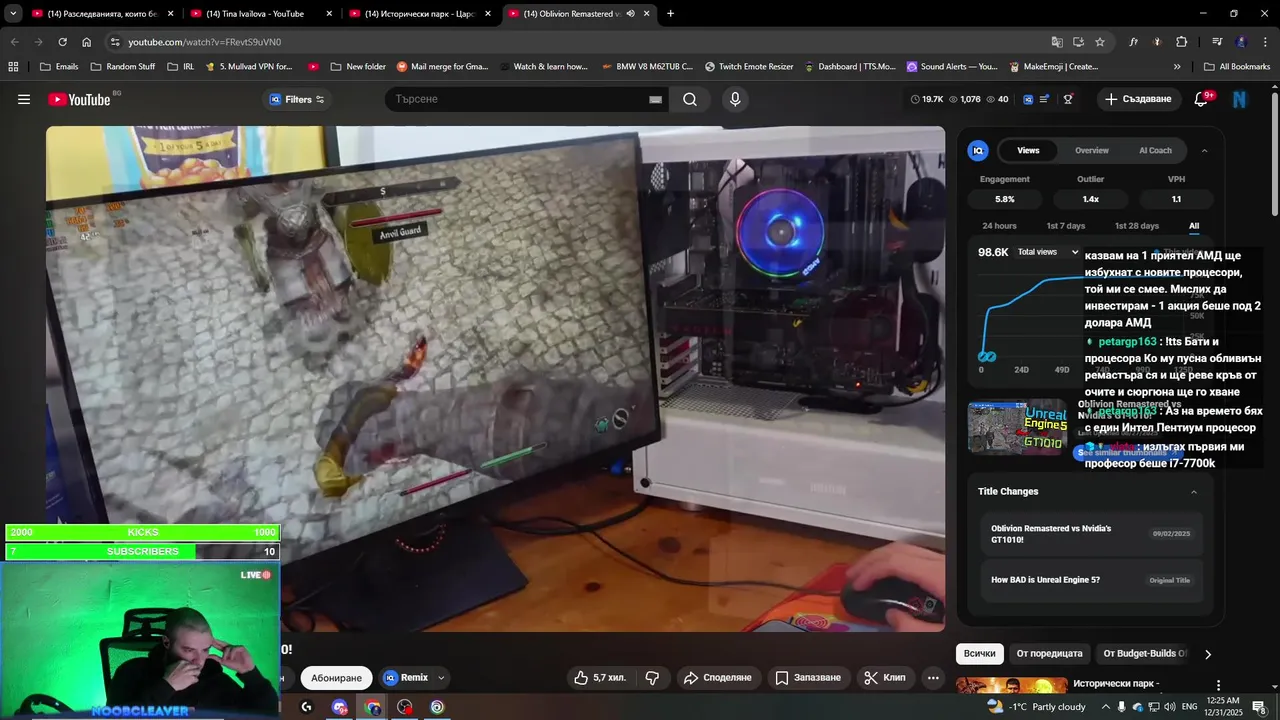The width and height of the screenshot is (1280, 720).
Task: Open the vidIQ Filters button
Action: [297, 99]
